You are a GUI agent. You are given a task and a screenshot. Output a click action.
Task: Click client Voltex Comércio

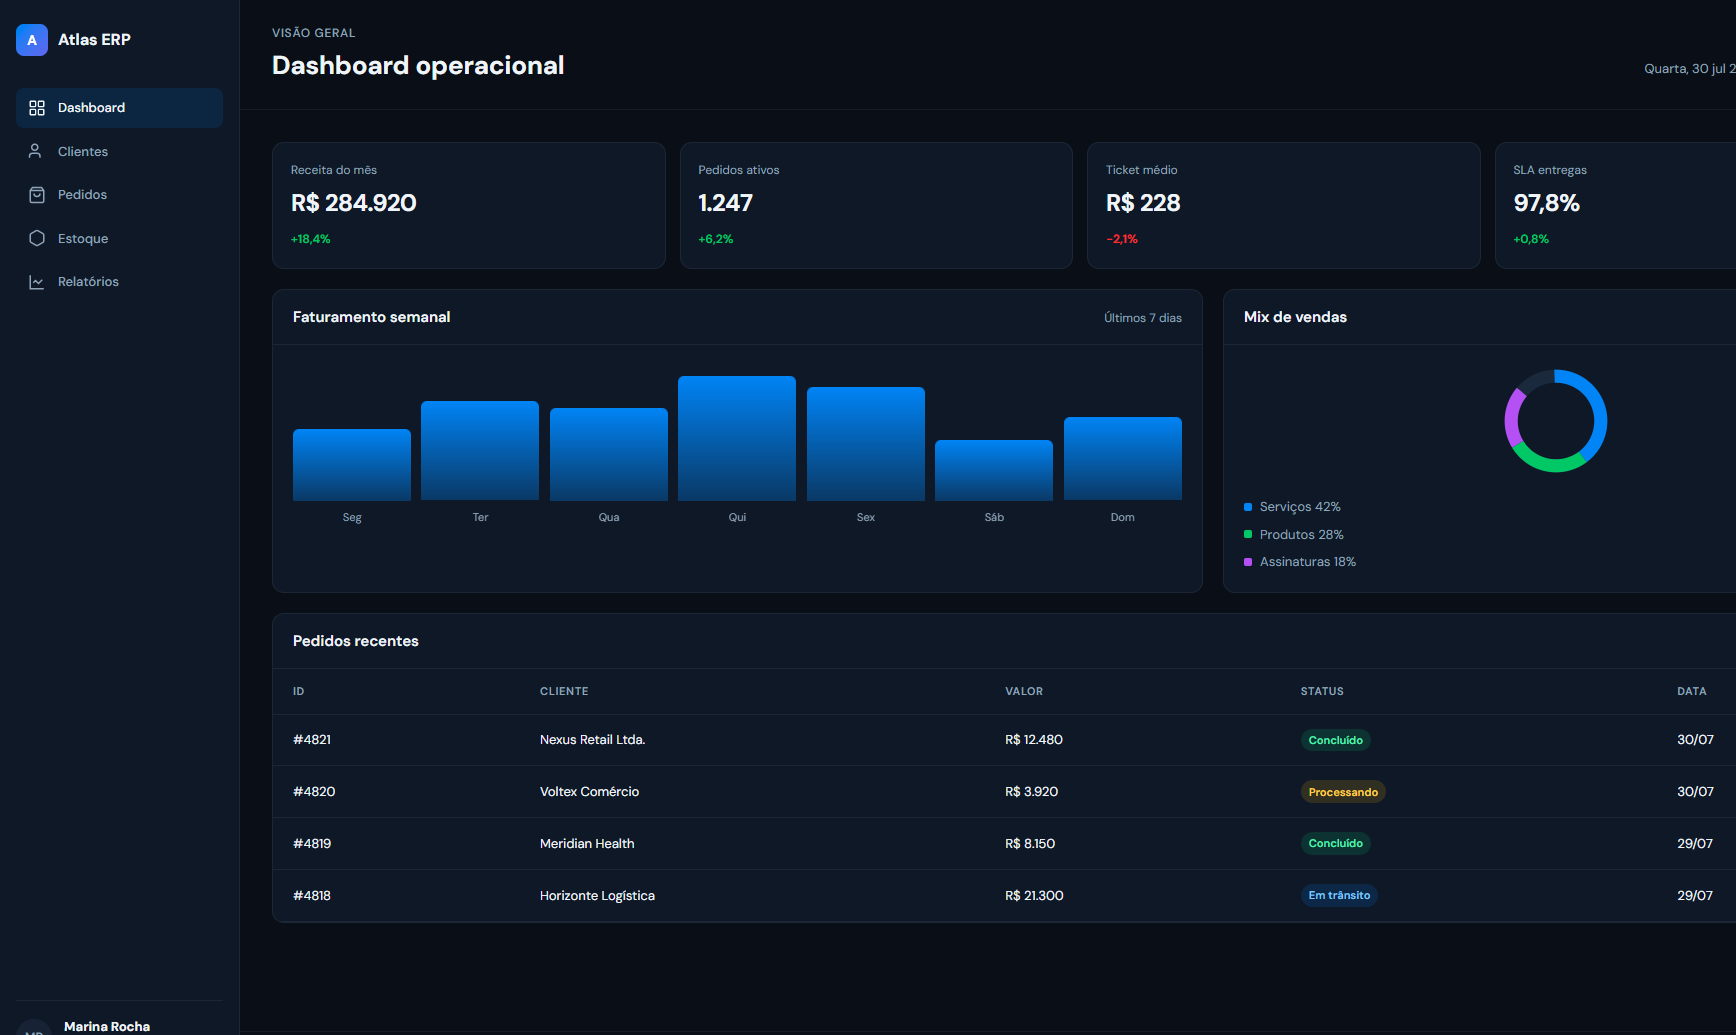[589, 792]
